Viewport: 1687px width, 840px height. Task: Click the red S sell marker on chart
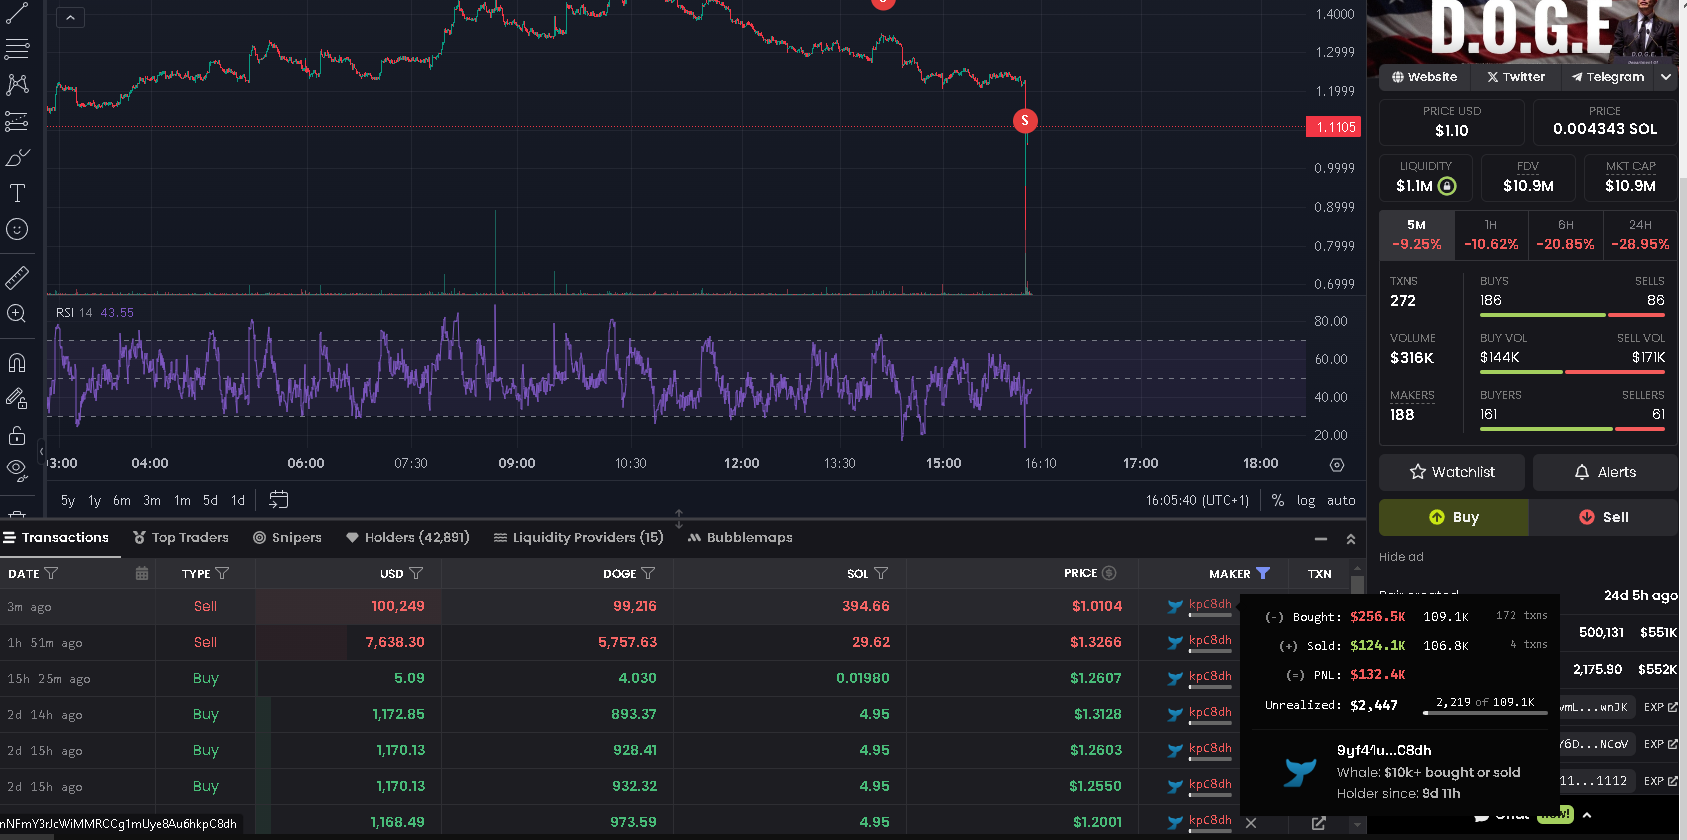click(1025, 121)
